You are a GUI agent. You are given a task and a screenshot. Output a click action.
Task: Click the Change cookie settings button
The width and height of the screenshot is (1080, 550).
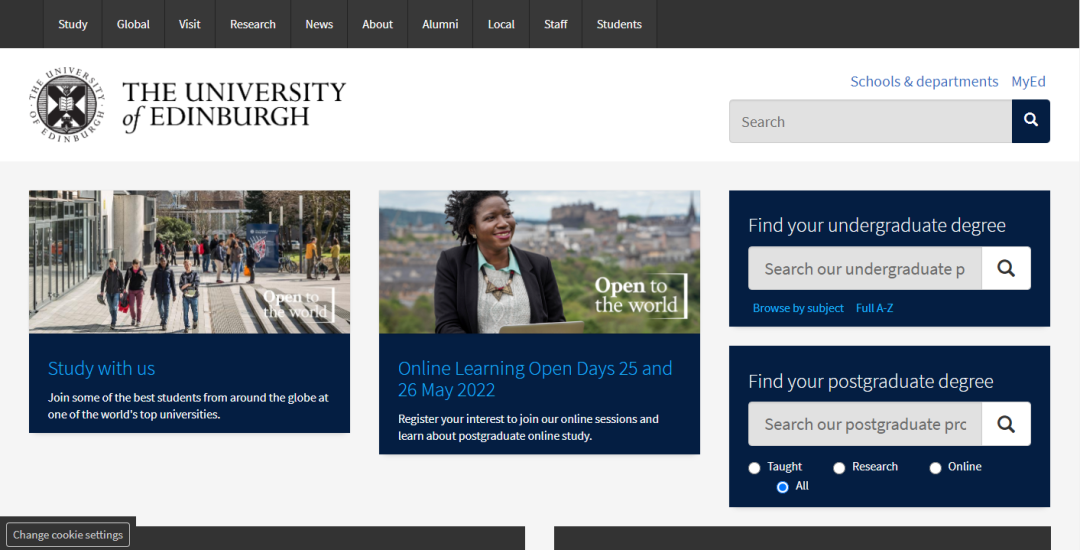tap(68, 535)
